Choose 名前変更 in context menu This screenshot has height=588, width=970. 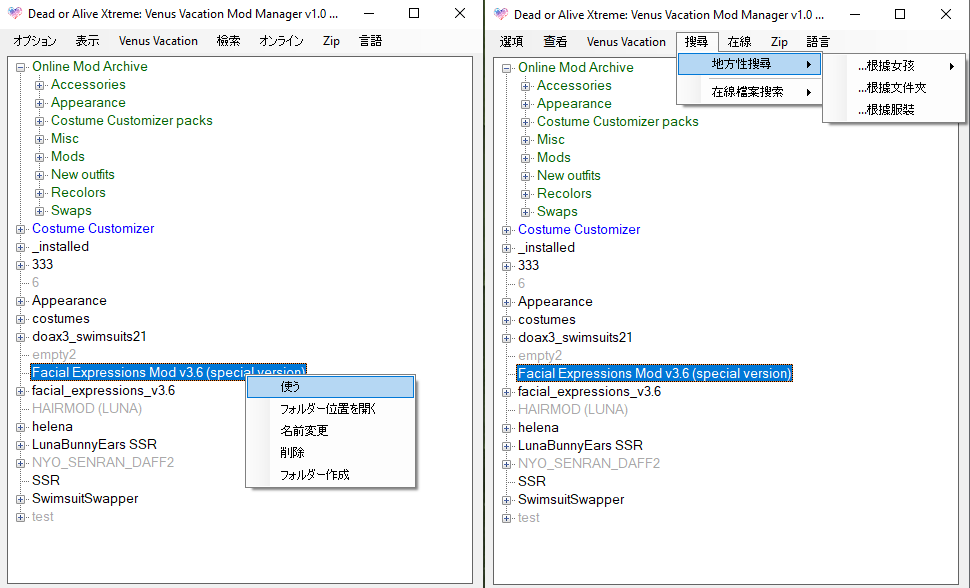330,431
